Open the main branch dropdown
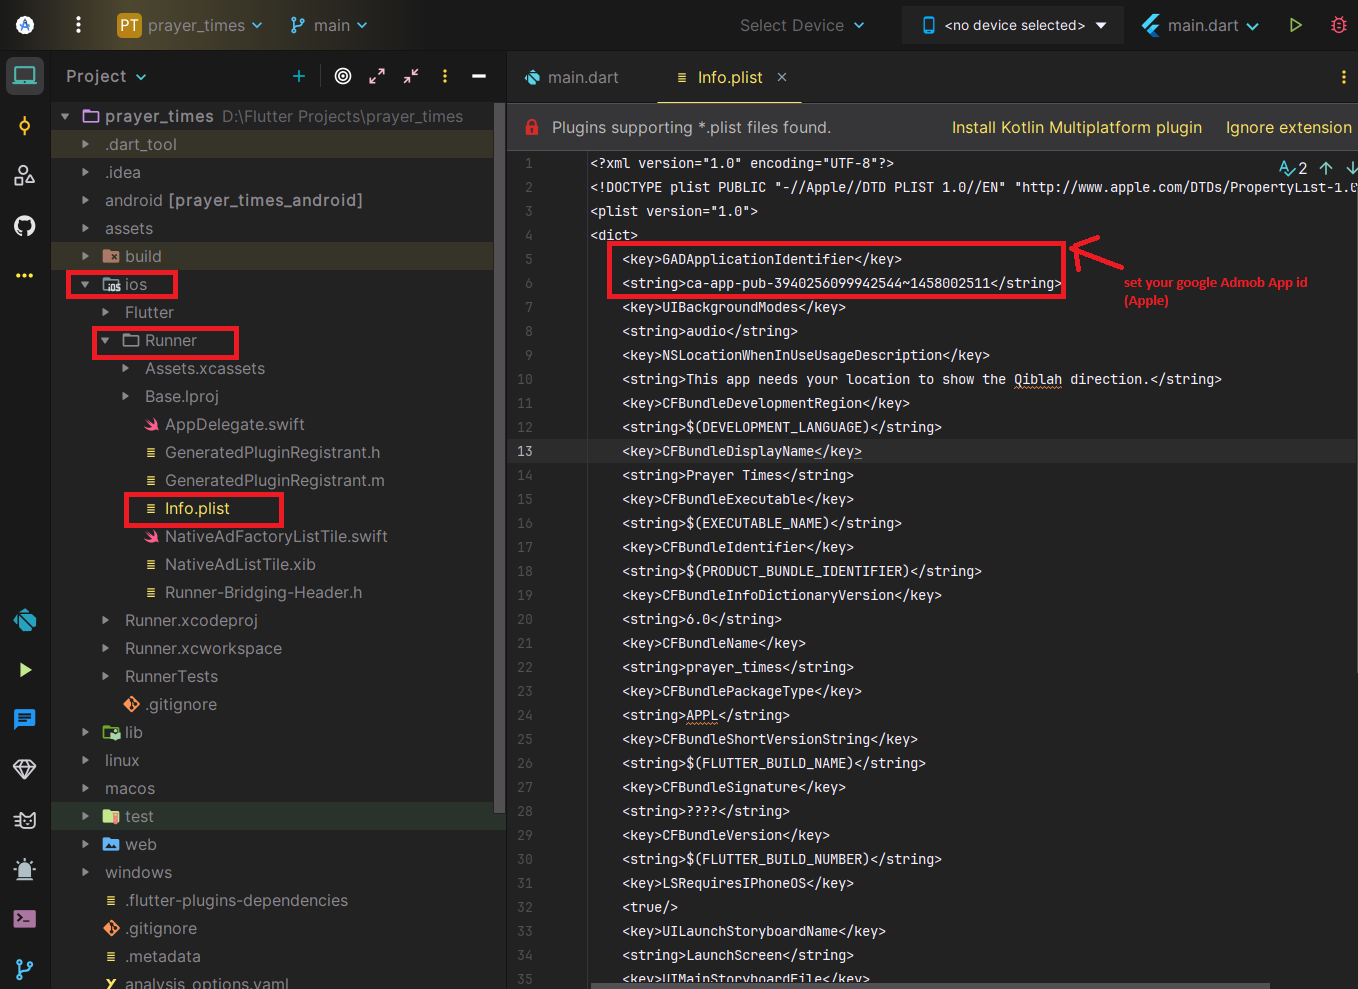The image size is (1358, 989). pos(329,25)
